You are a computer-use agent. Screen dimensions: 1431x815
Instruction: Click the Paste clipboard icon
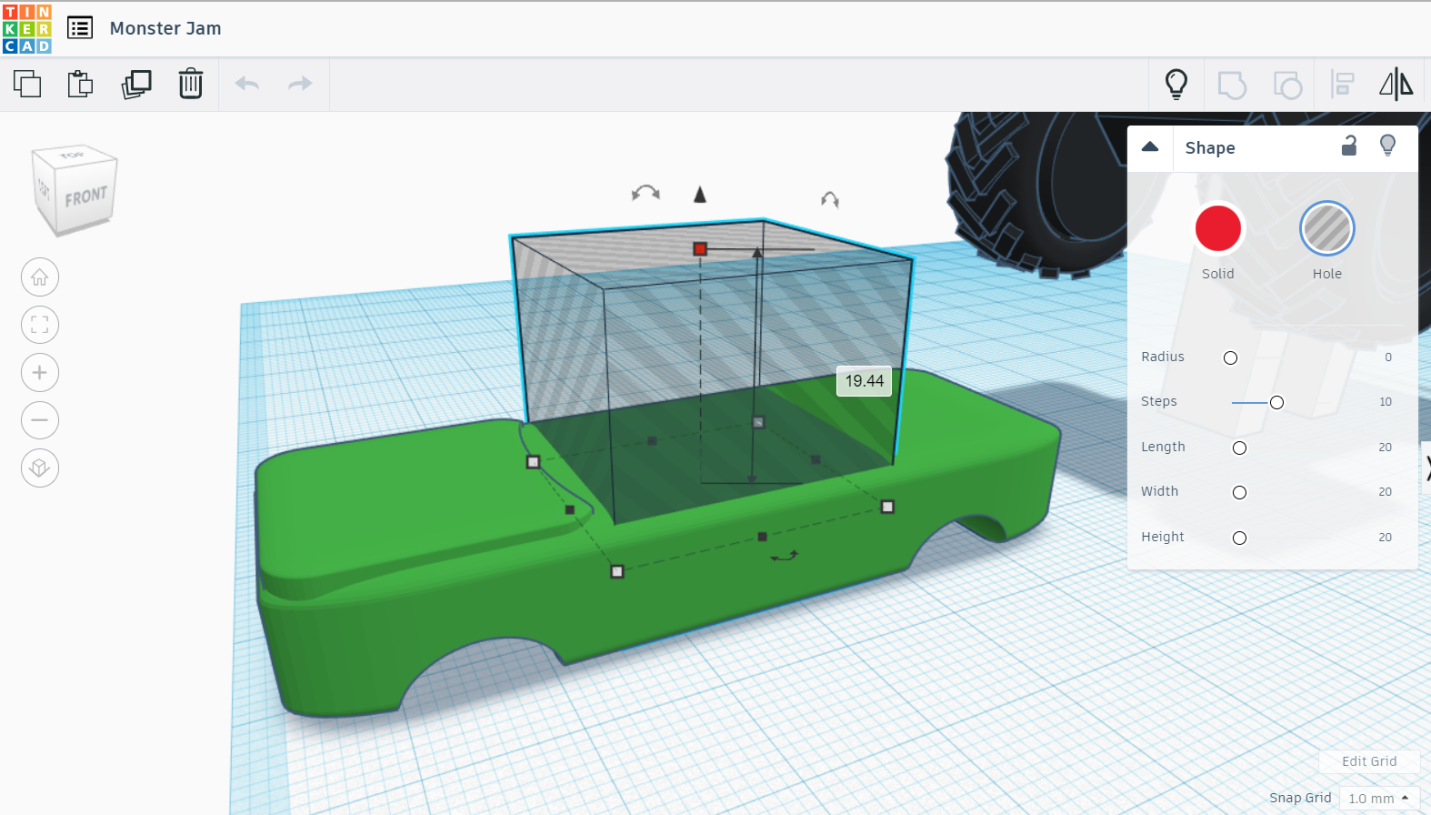click(80, 84)
